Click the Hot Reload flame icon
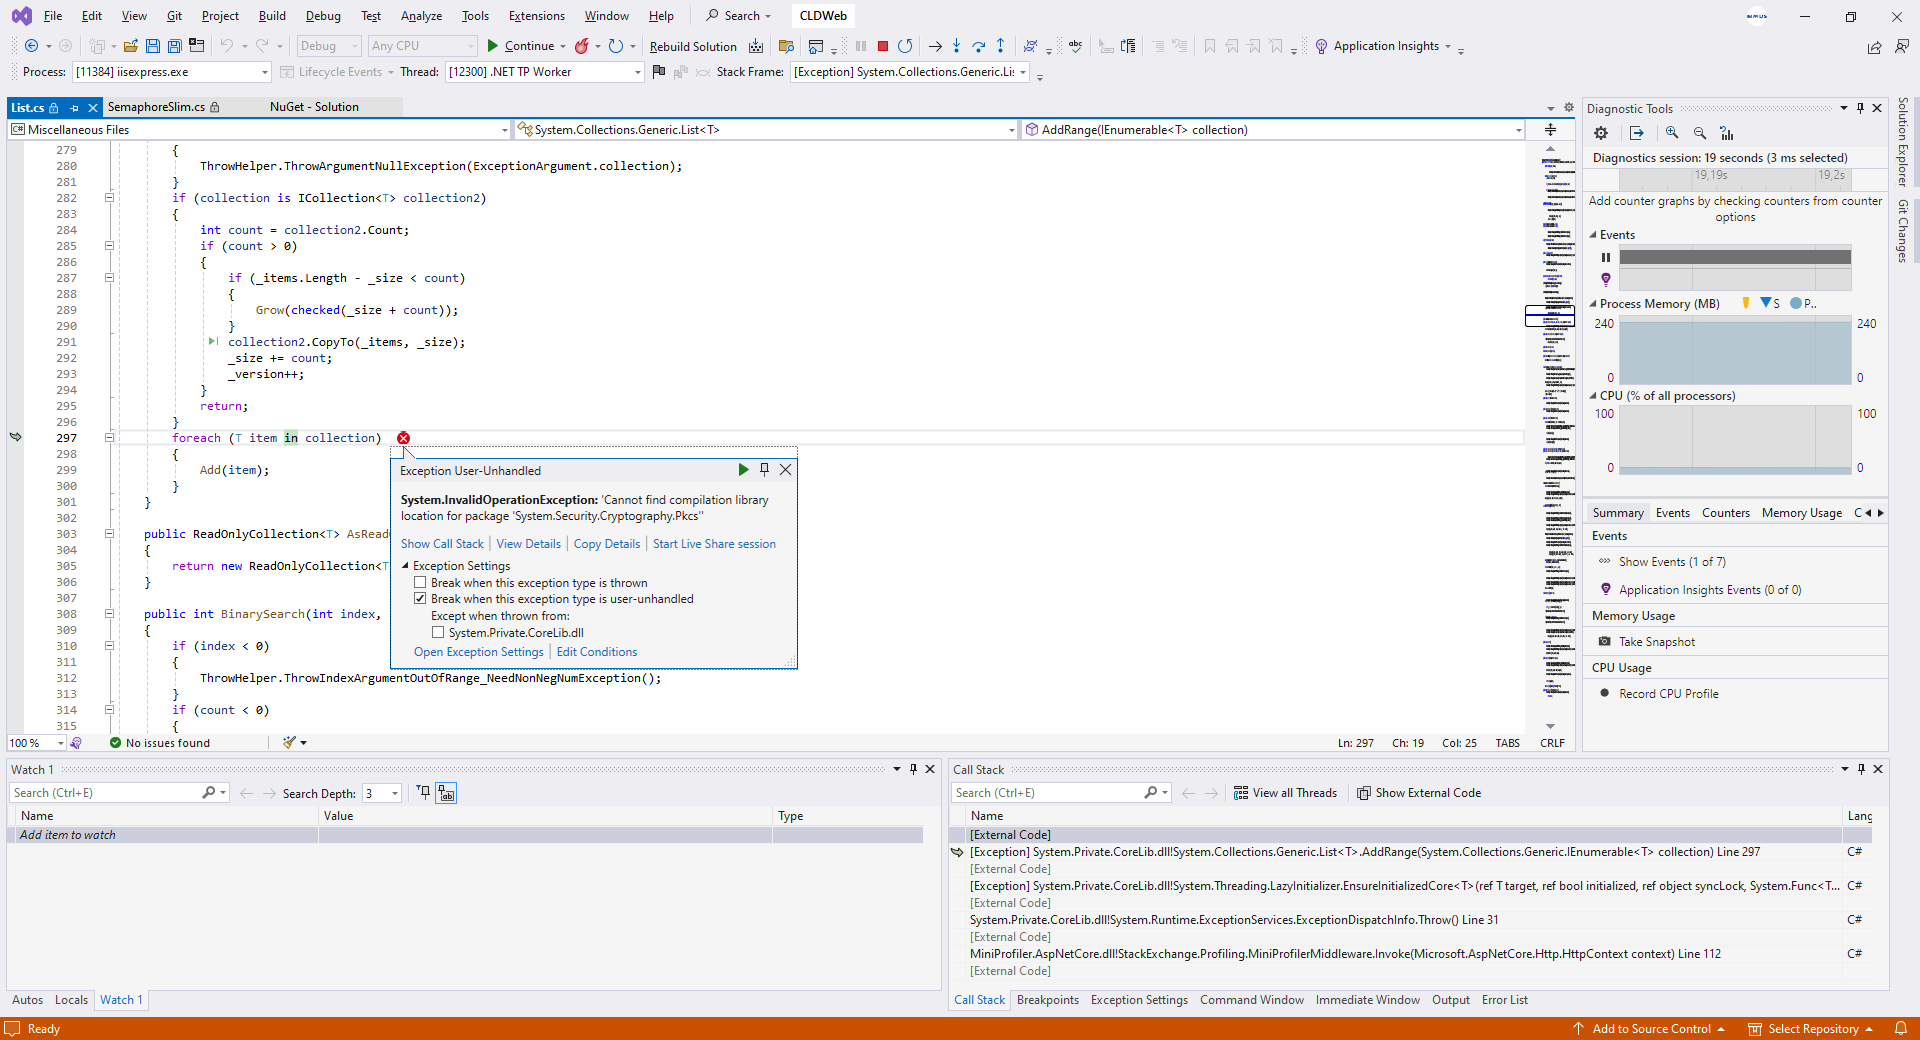Image resolution: width=1920 pixels, height=1040 pixels. click(x=582, y=46)
